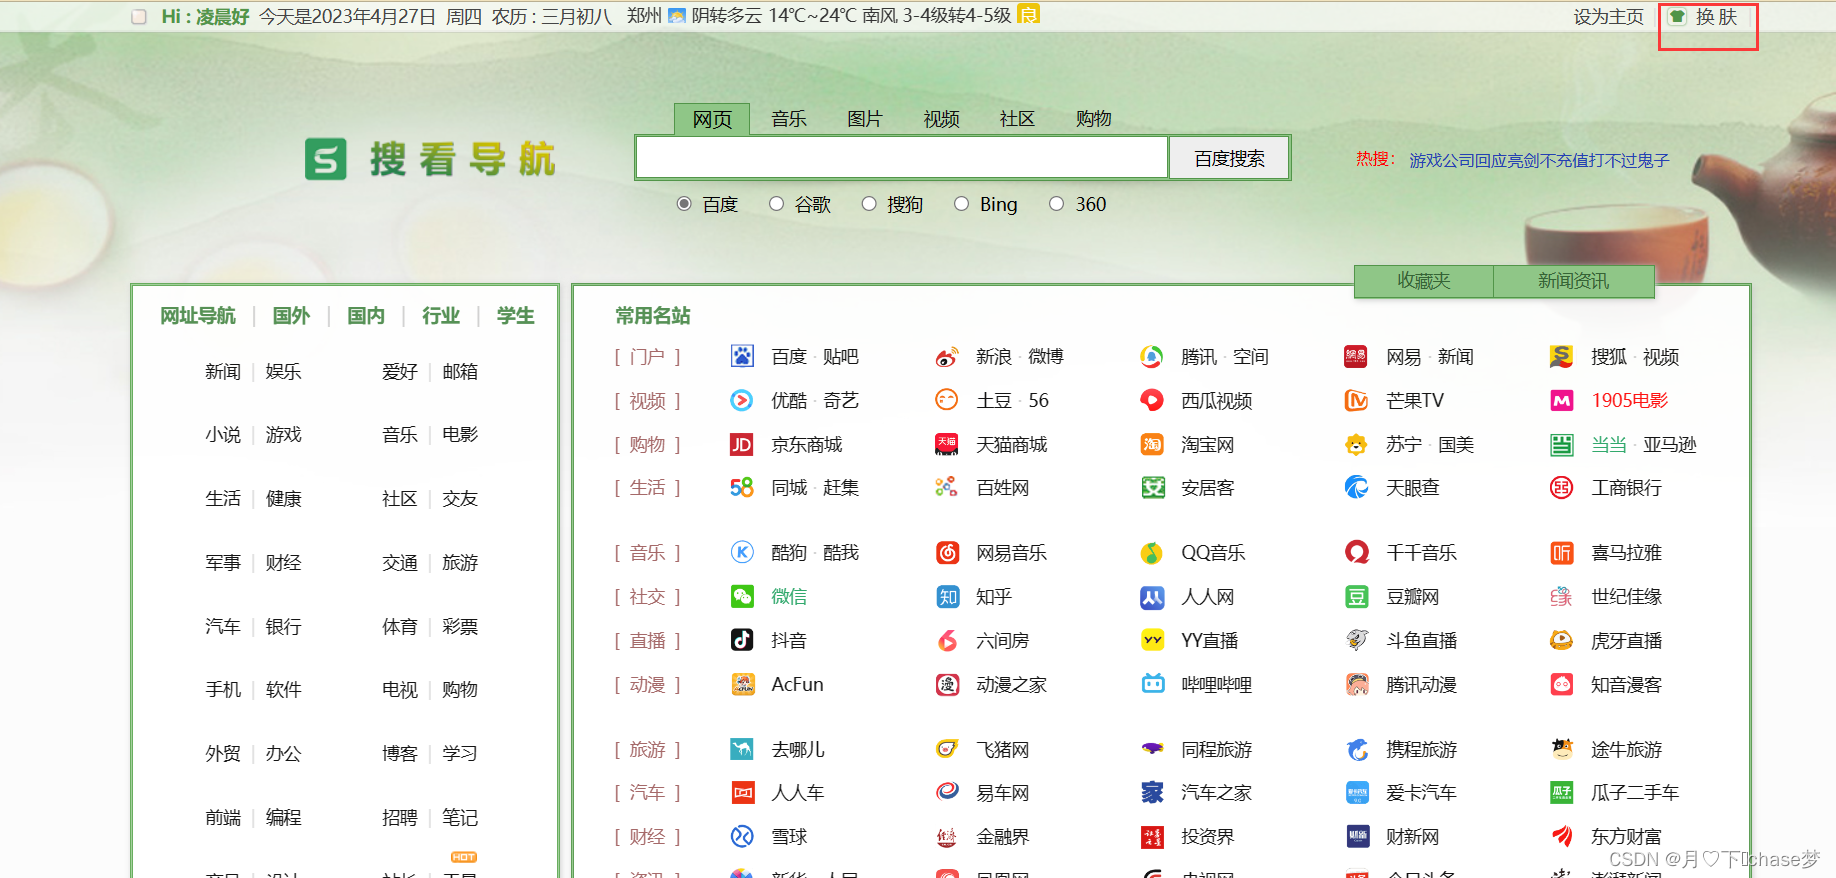This screenshot has height=878, width=1836.
Task: Click the 百度搜索 button
Action: pos(1229,158)
